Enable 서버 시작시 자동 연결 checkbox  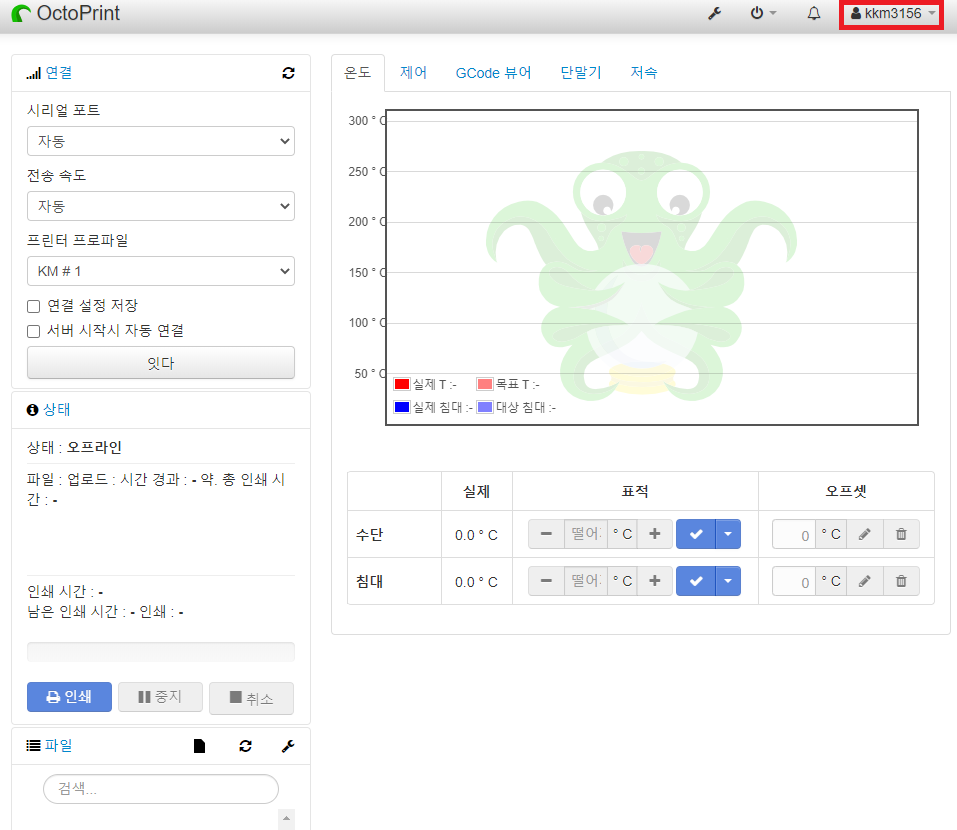[x=34, y=331]
